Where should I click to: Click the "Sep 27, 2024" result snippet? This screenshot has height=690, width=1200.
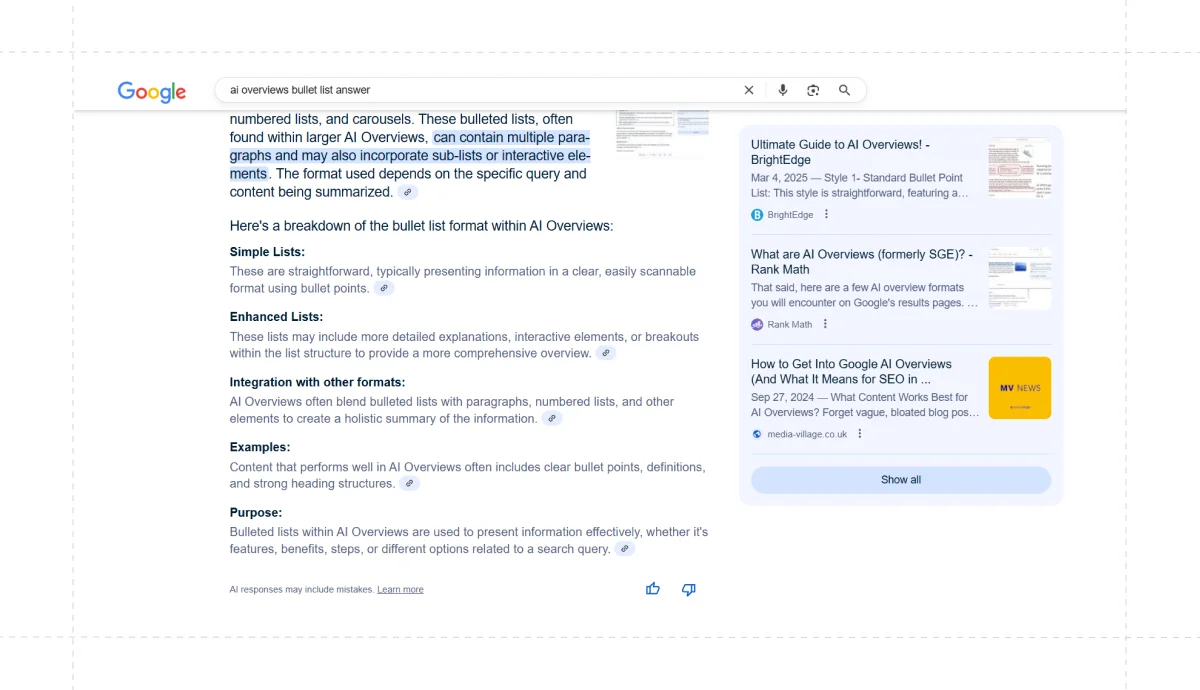pyautogui.click(x=865, y=405)
